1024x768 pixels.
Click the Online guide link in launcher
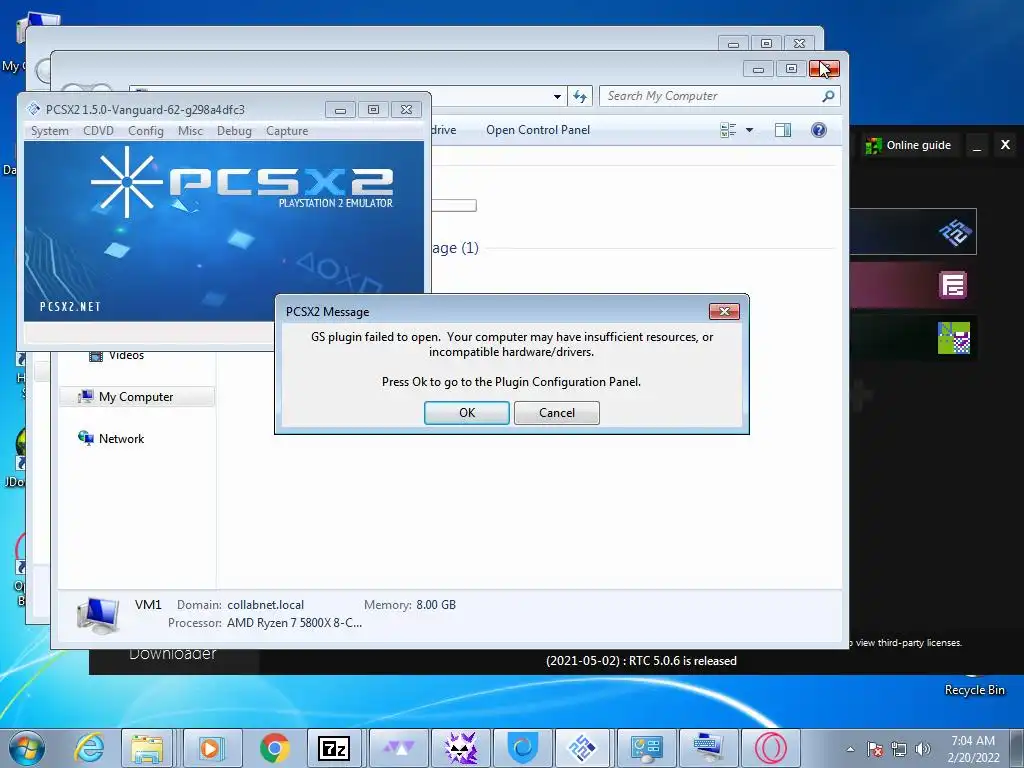click(x=918, y=146)
